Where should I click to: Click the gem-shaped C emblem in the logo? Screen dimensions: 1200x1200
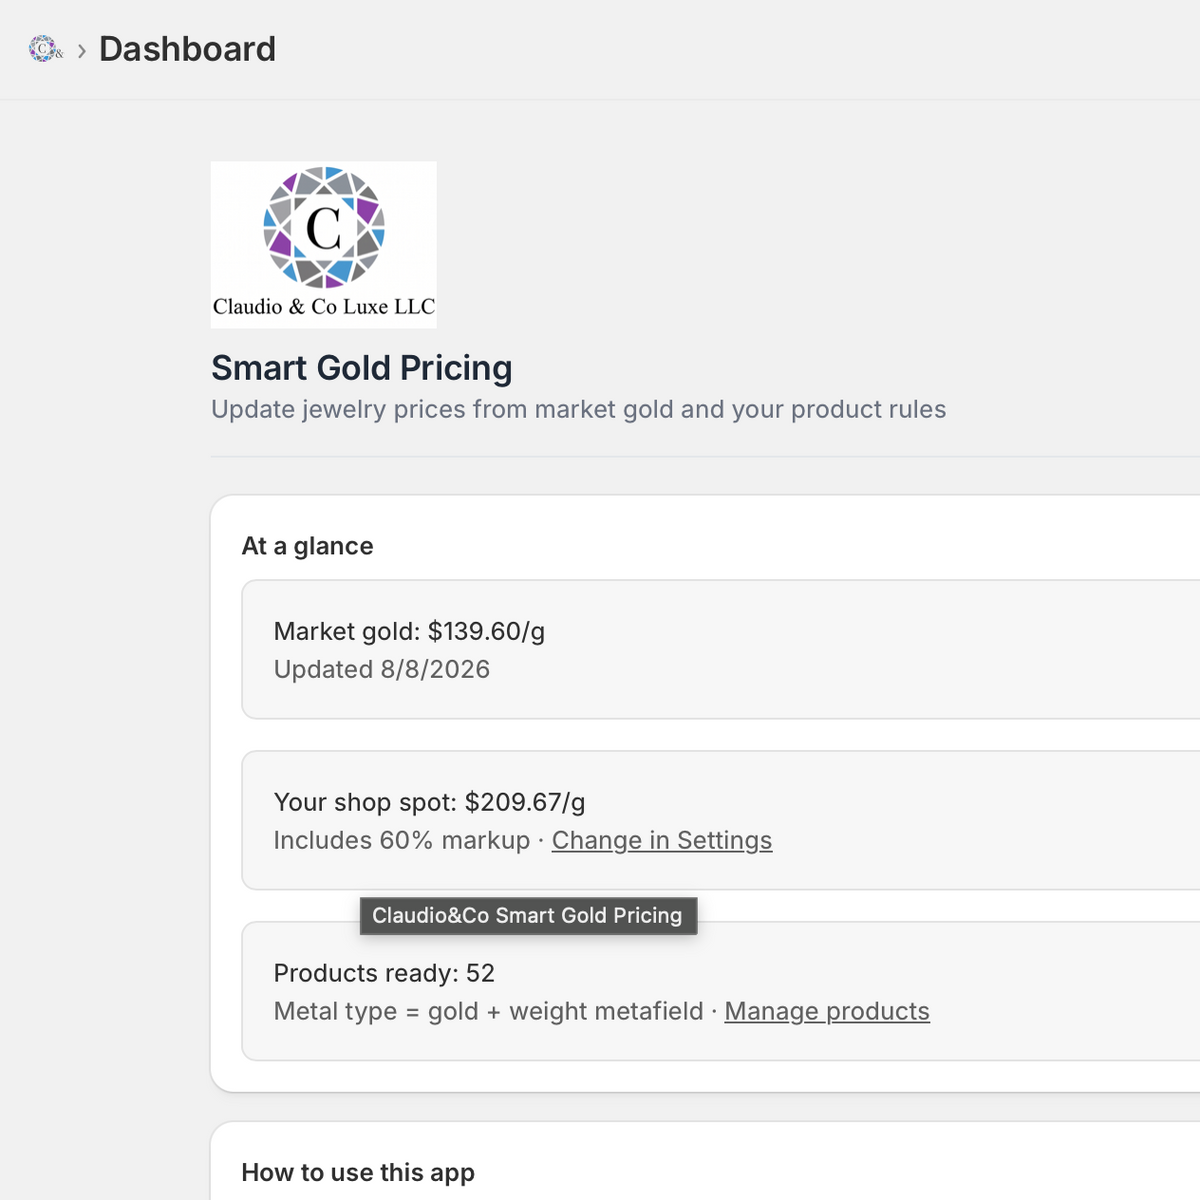(x=324, y=227)
